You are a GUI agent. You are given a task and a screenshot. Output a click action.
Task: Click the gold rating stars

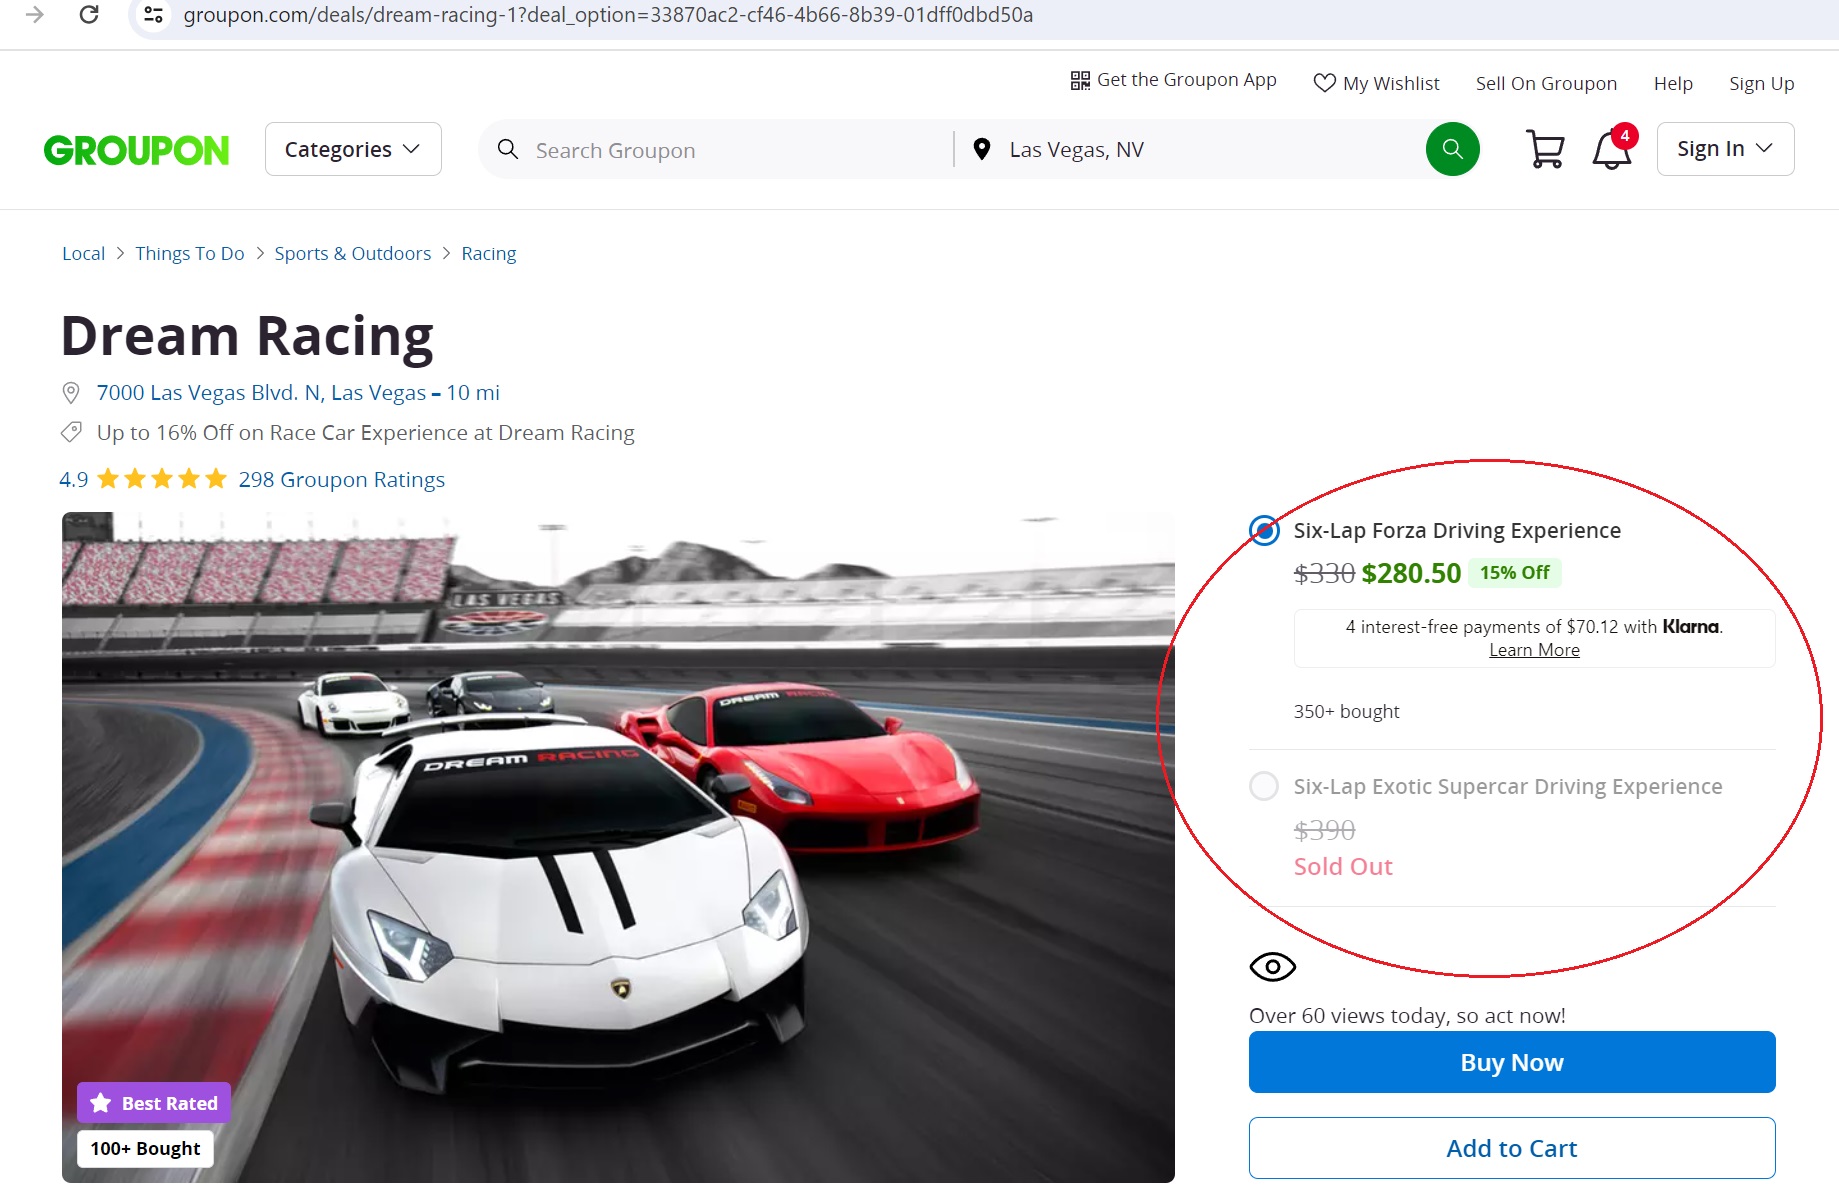(162, 479)
